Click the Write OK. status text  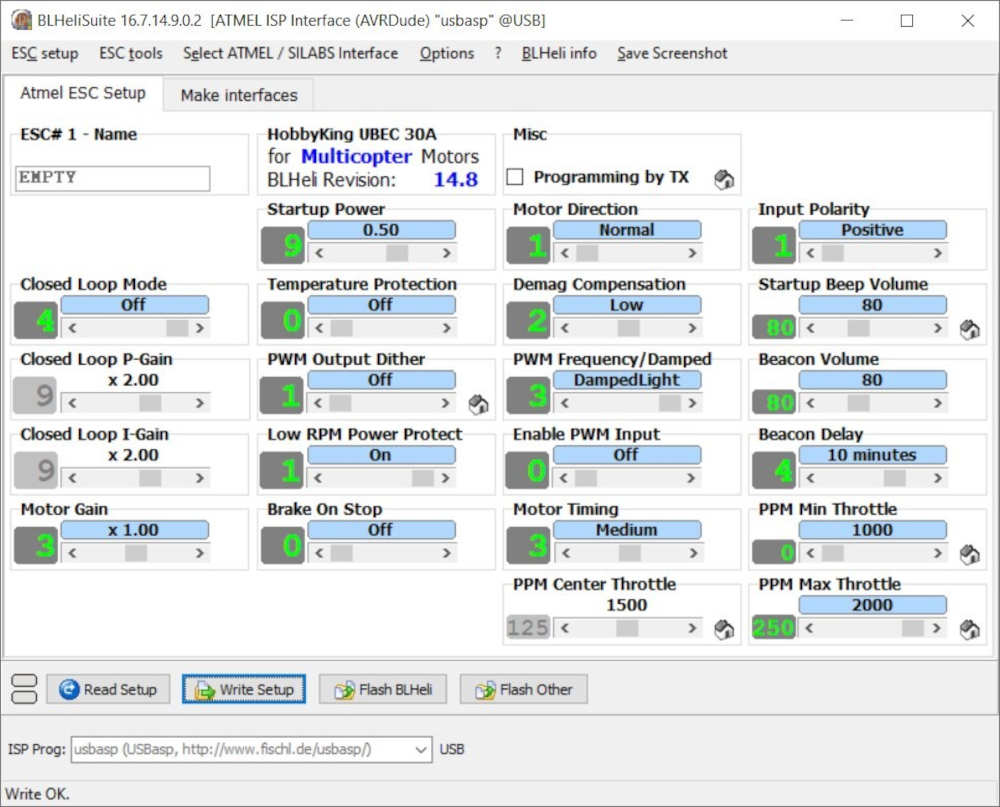(37, 794)
